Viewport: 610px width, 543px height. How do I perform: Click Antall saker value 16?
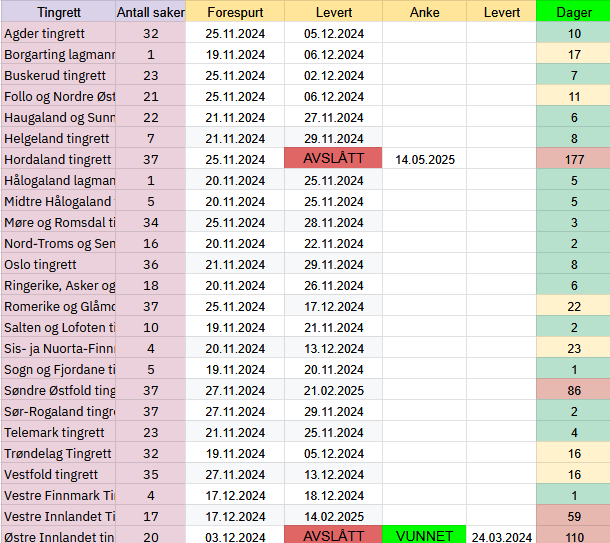click(151, 243)
